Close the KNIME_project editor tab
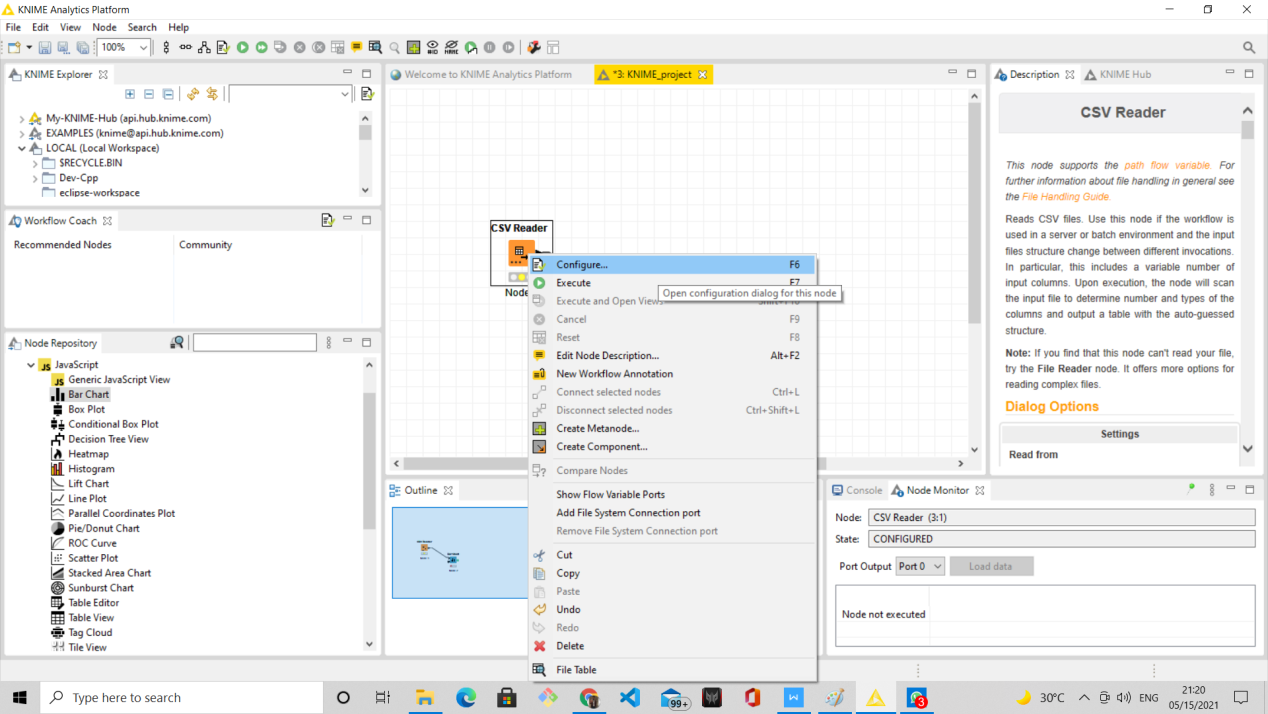The width and height of the screenshot is (1268, 714). pyautogui.click(x=703, y=74)
